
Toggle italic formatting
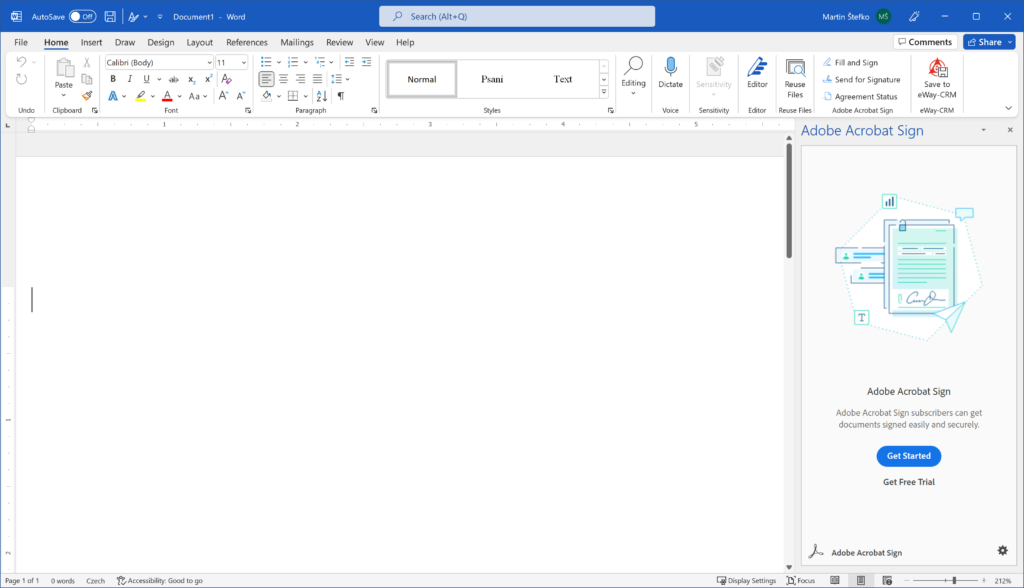click(129, 79)
